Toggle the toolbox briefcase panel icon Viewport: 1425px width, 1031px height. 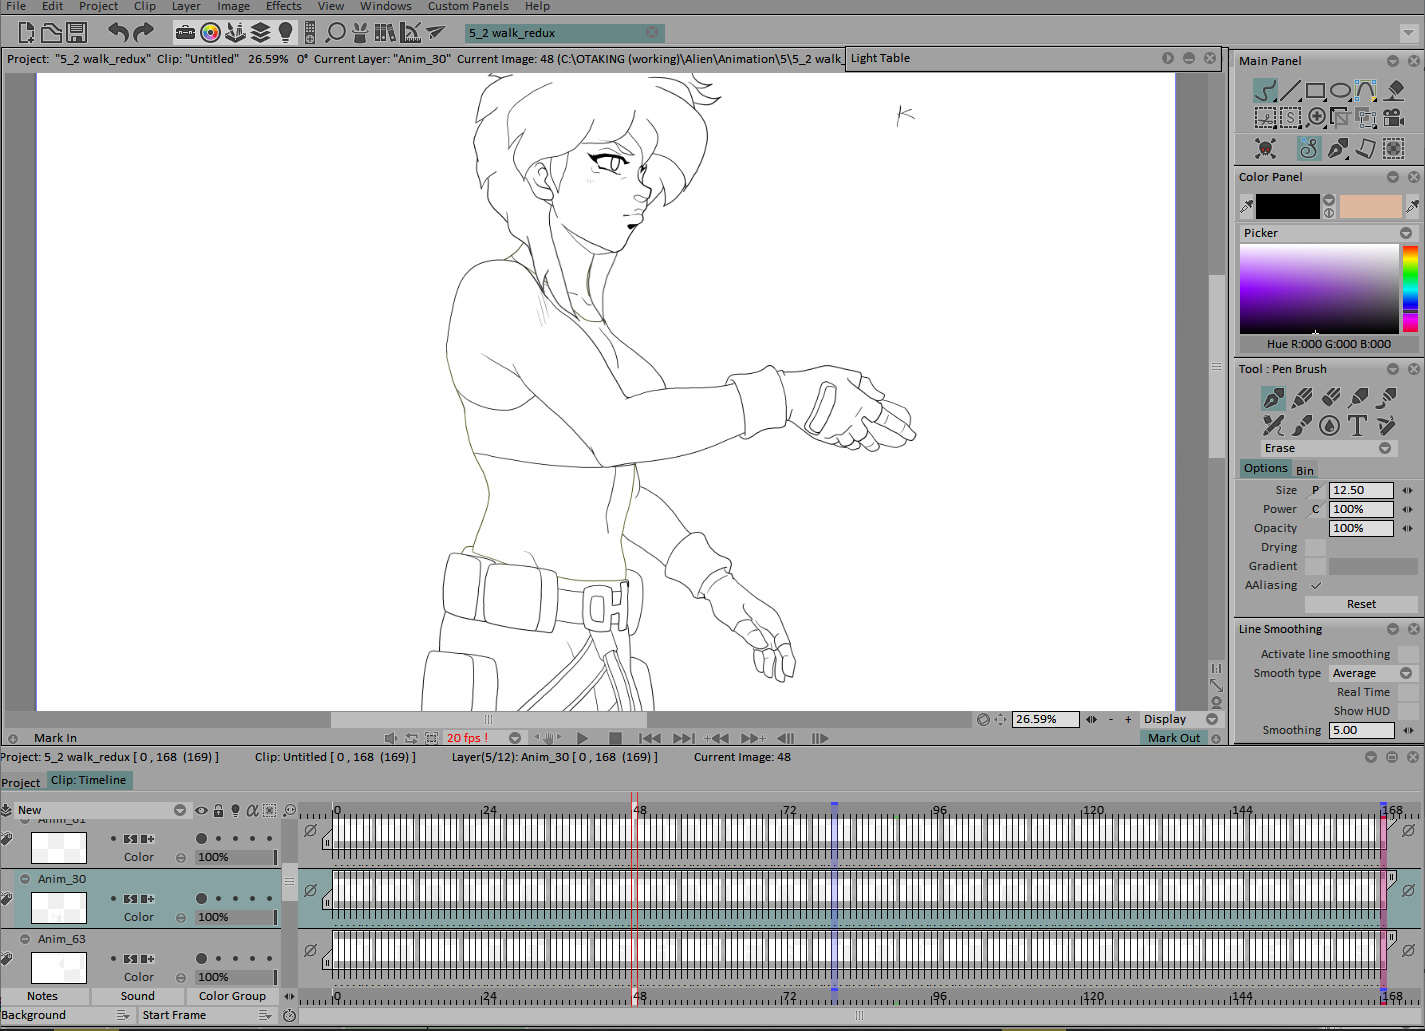coord(185,33)
